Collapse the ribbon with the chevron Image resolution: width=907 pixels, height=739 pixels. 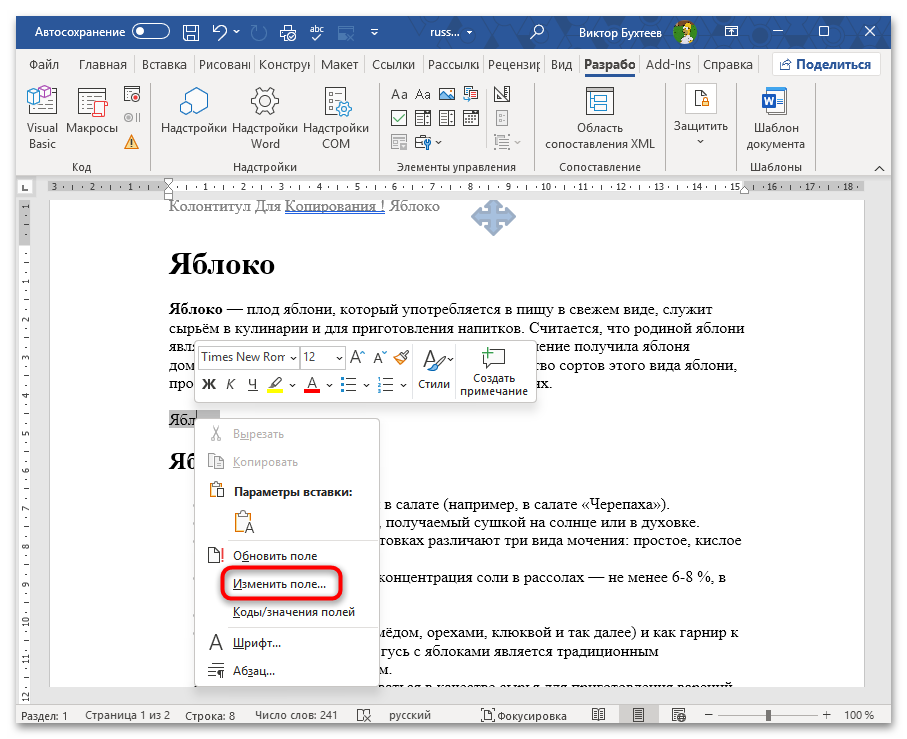point(879,168)
